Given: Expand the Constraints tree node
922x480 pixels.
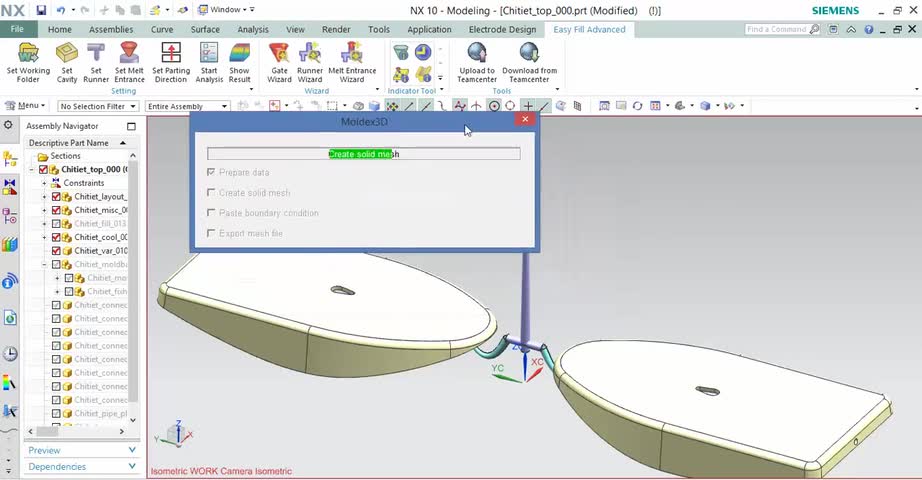Looking at the screenshot, I should pyautogui.click(x=44, y=183).
